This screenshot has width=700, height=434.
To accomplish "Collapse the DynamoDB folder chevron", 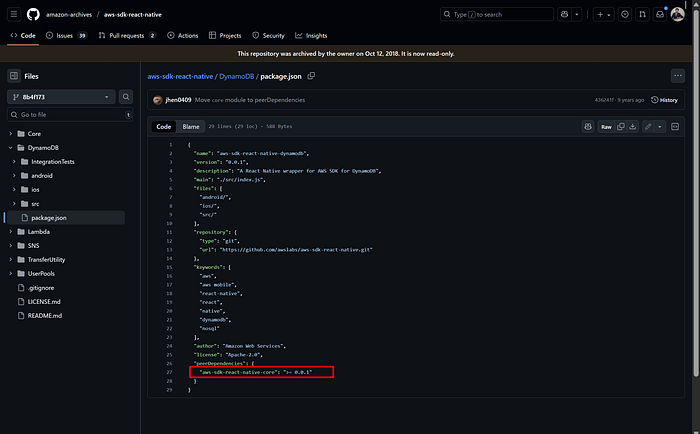I will (11, 148).
